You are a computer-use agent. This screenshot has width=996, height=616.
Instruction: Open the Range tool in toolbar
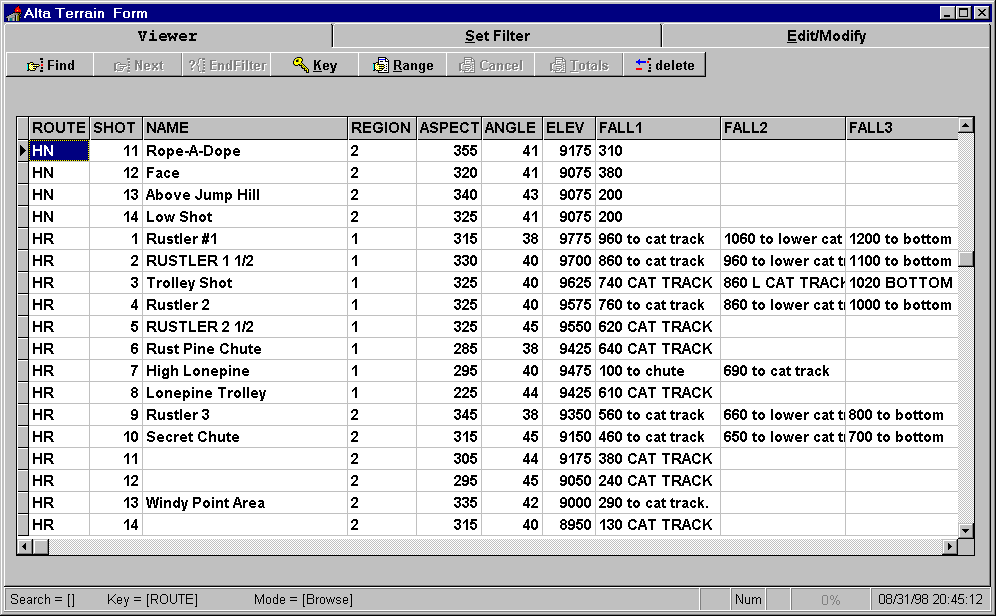403,65
